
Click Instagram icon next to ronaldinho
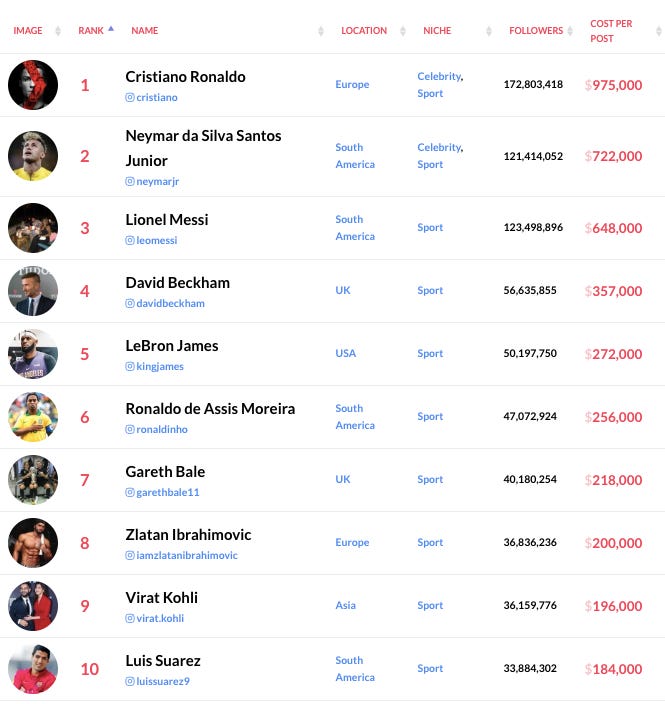[130, 430]
